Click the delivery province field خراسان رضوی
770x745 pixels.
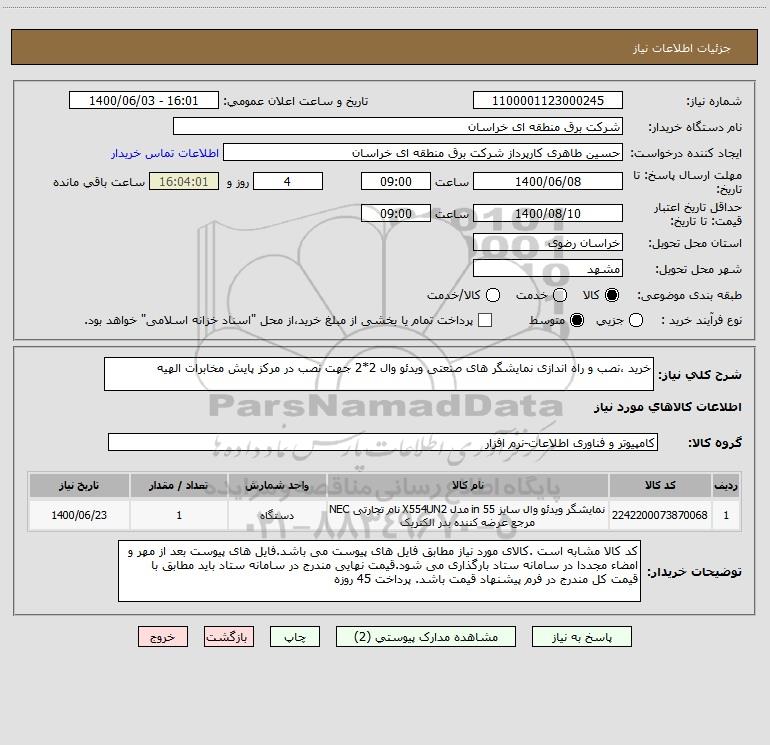tap(548, 242)
